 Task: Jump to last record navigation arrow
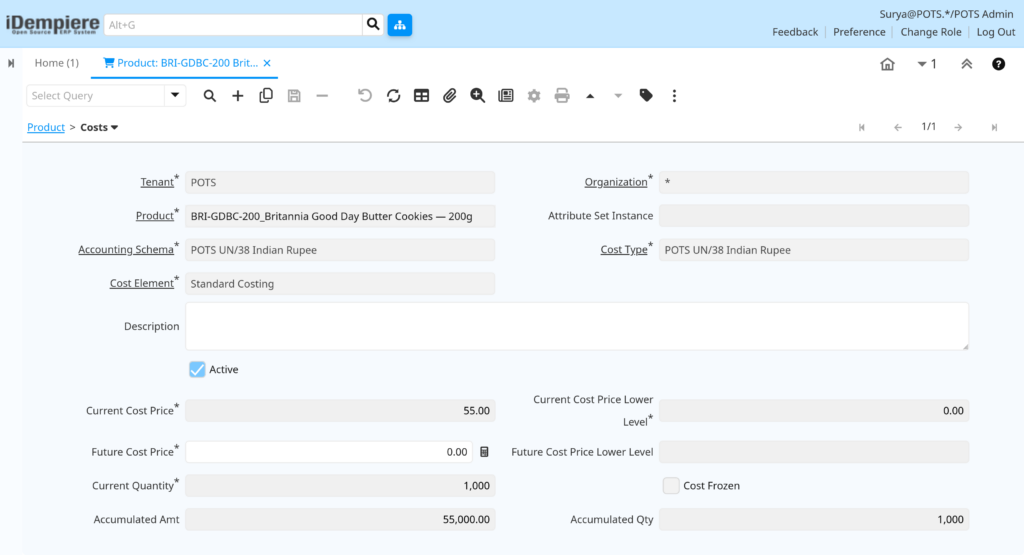click(x=994, y=127)
